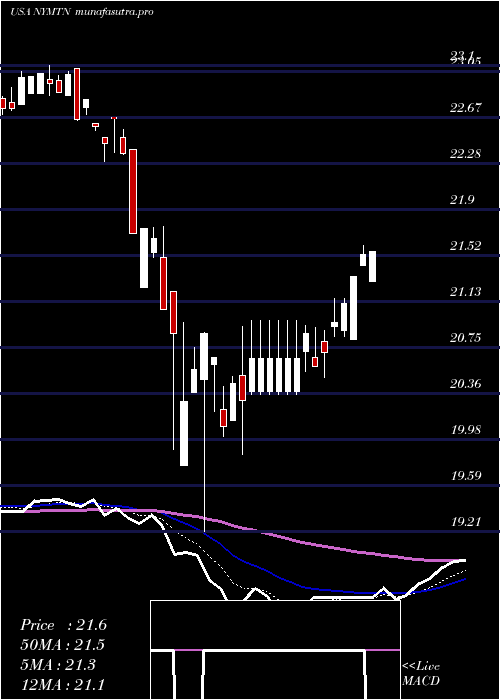This screenshot has width=500, height=700.
Task: Select the 22.67 price axis label
Action: (466, 108)
